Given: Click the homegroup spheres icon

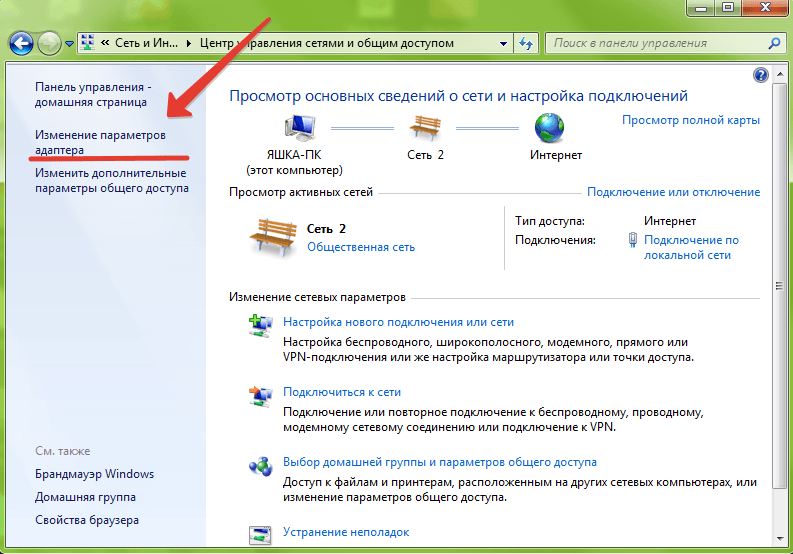Looking at the screenshot, I should click(260, 466).
